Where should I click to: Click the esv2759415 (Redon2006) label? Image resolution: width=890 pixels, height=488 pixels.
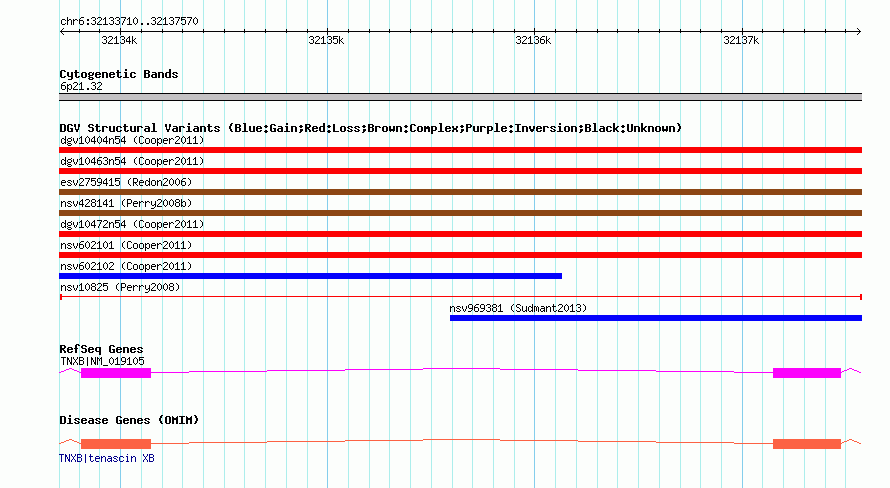click(126, 182)
